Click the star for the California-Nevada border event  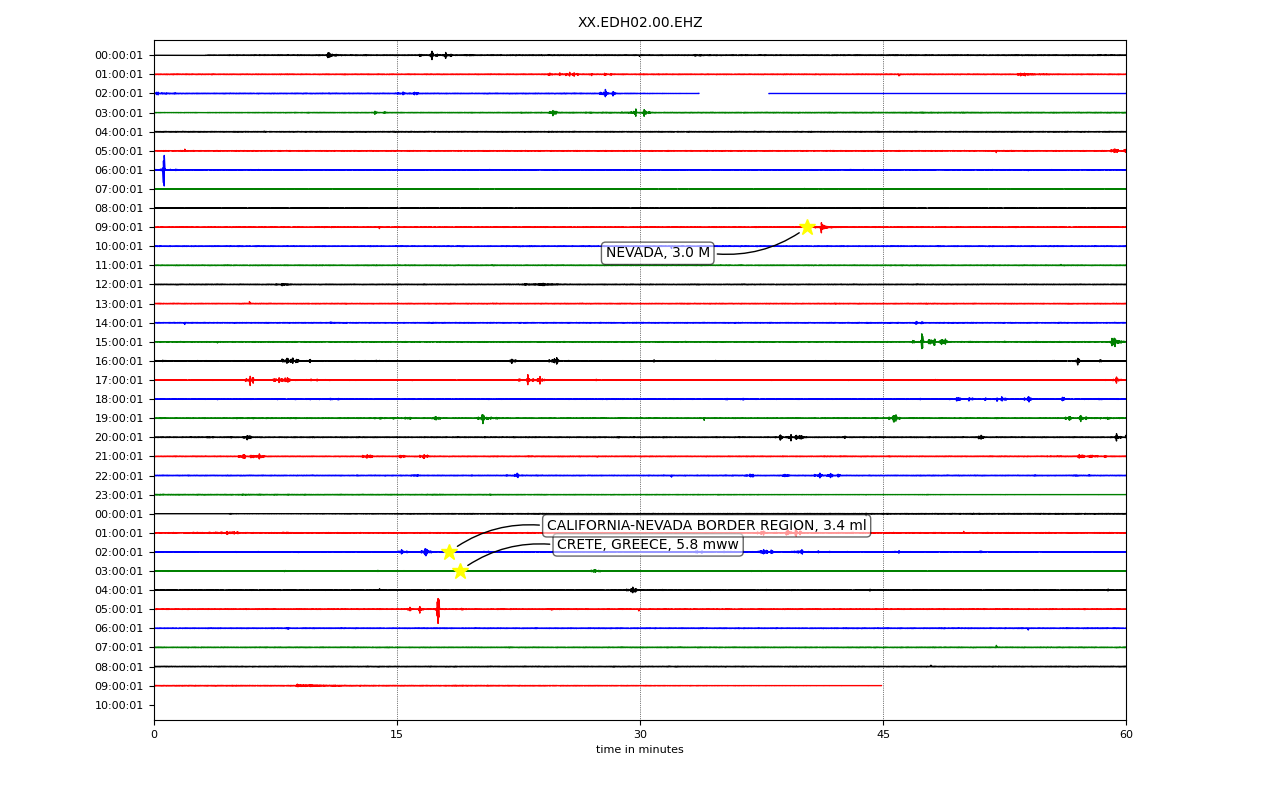pos(449,552)
